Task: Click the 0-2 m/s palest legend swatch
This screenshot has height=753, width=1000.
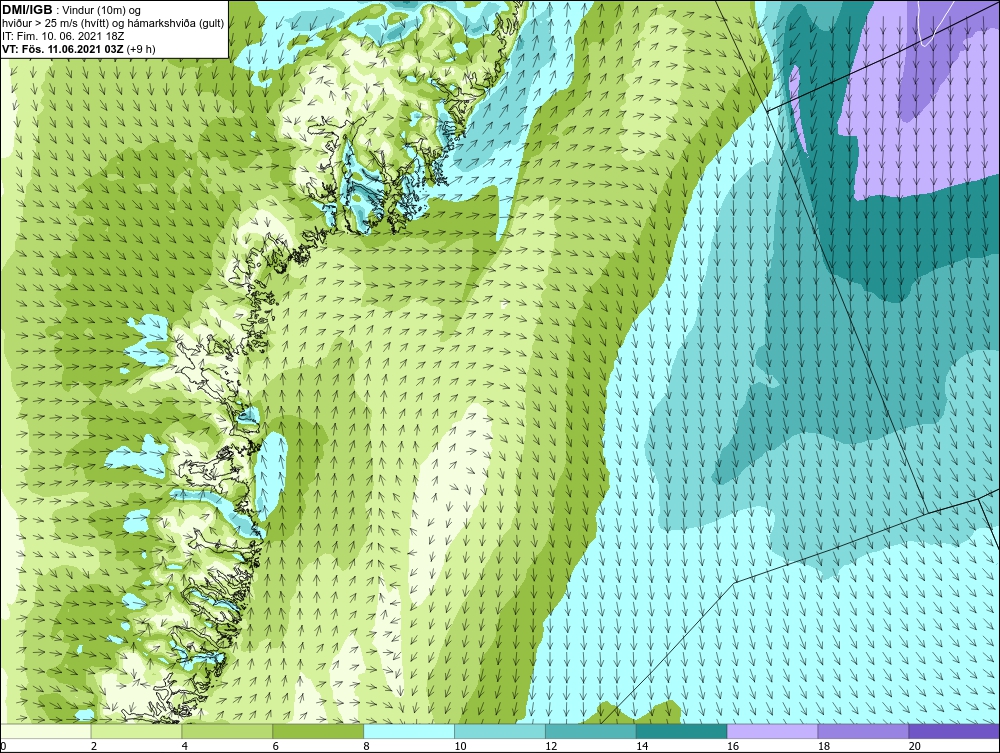Action: coord(46,731)
